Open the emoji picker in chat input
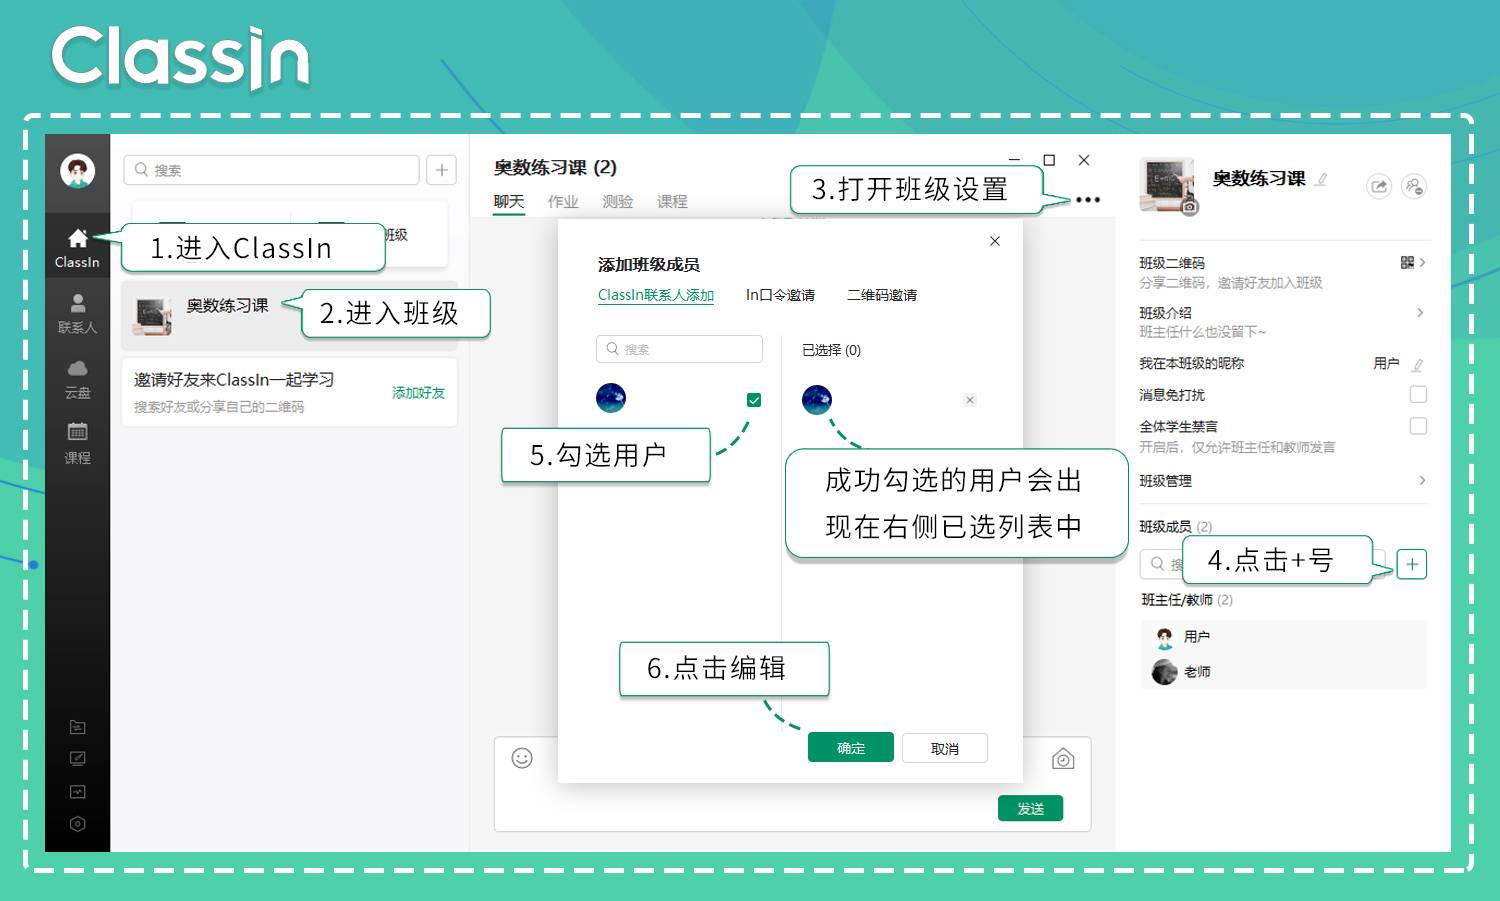The width and height of the screenshot is (1500, 901). pos(522,758)
